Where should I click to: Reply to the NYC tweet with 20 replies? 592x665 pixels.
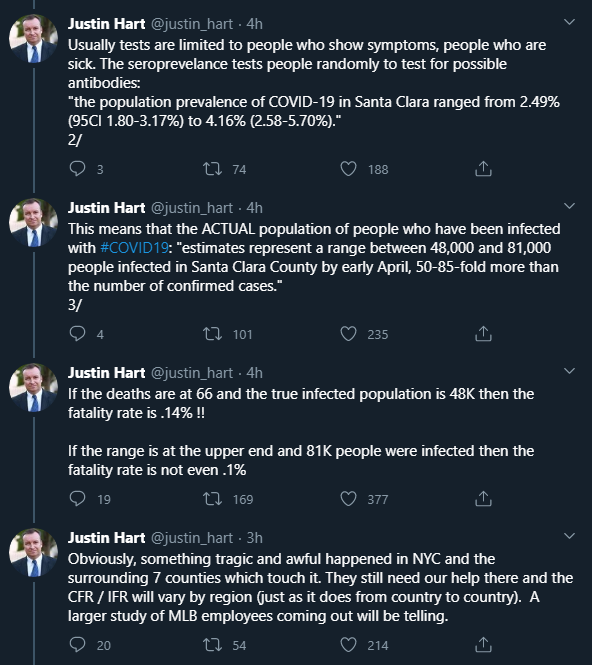coord(77,645)
